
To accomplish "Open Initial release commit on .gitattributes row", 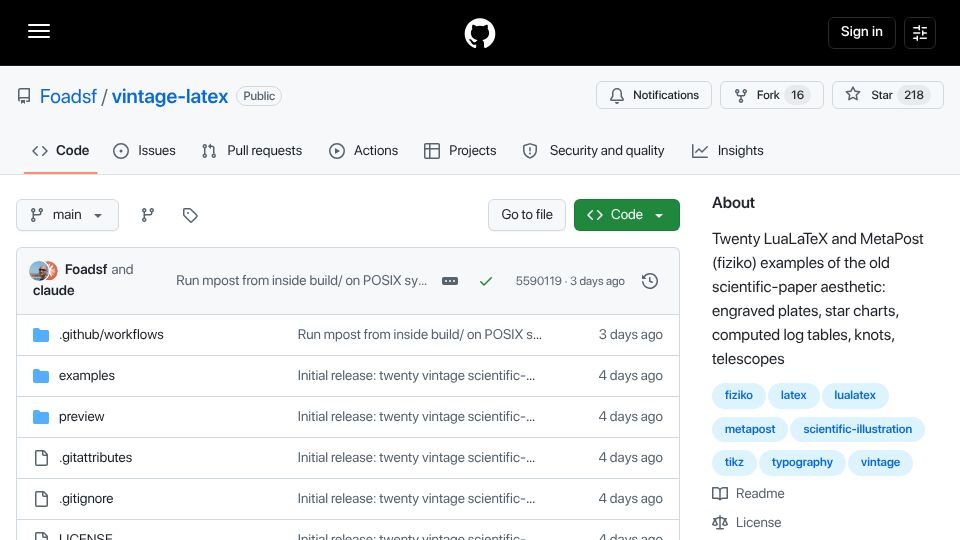I will point(416,457).
